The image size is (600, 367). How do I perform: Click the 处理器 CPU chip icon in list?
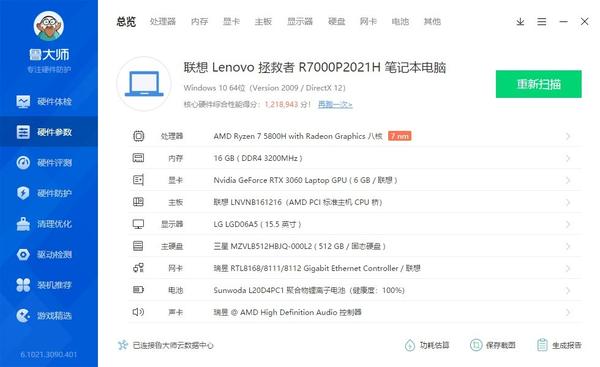[139, 136]
